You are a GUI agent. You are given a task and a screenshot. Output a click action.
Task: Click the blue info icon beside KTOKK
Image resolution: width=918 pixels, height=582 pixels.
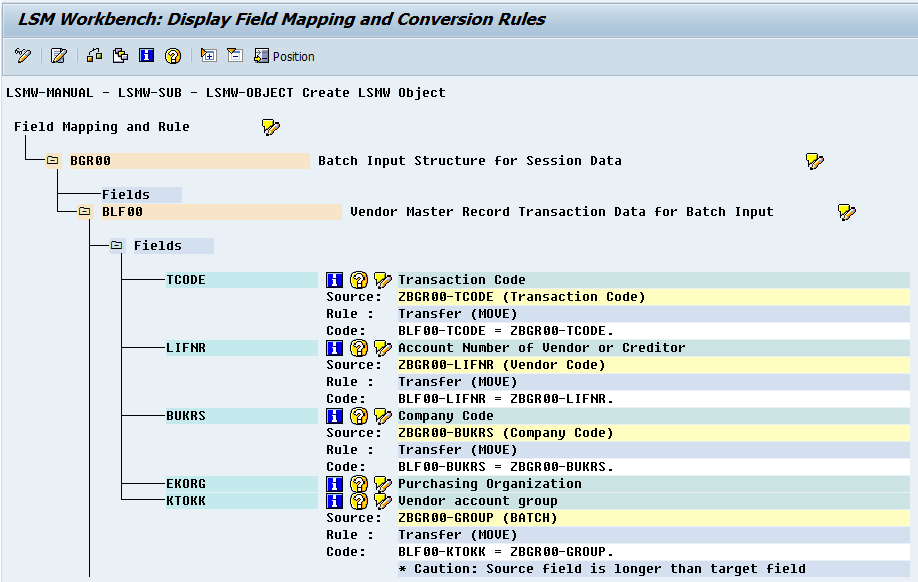tap(335, 500)
